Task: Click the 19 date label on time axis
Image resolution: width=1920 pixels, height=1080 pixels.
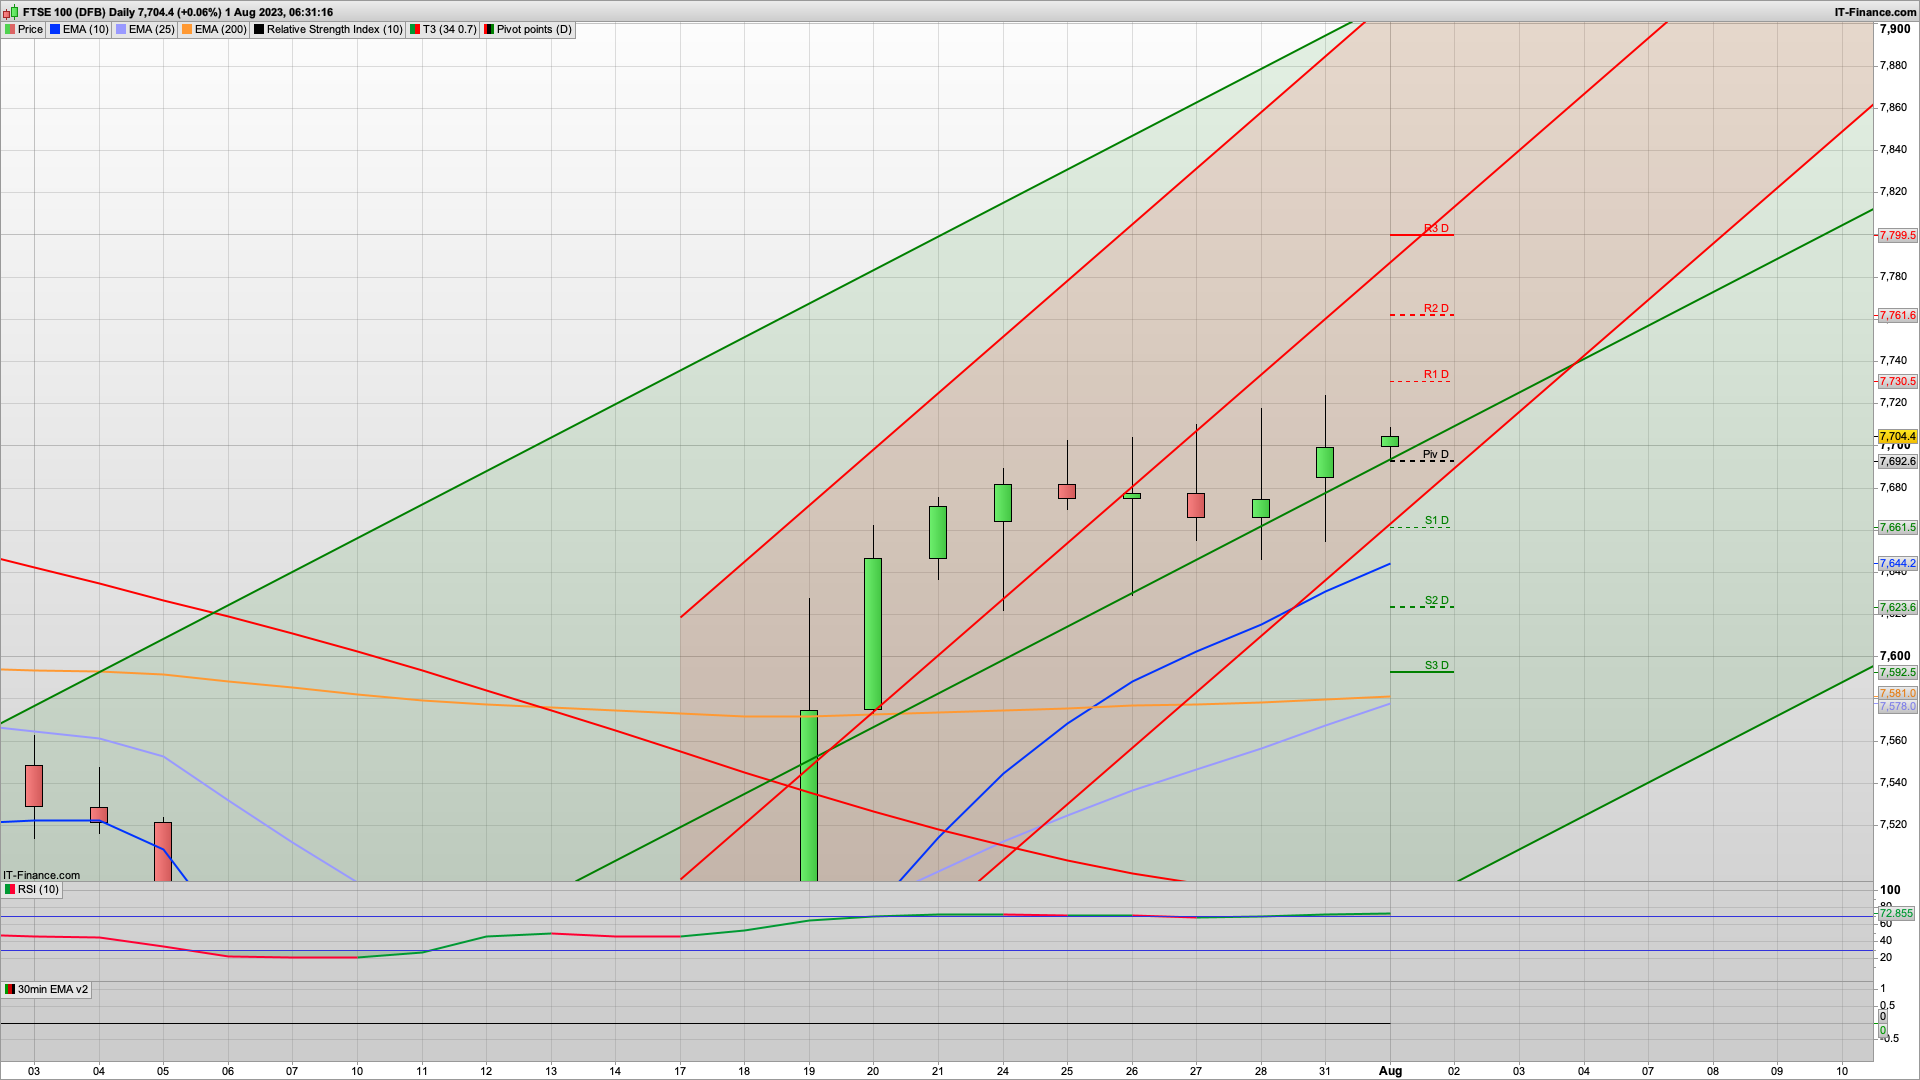Action: tap(809, 1071)
